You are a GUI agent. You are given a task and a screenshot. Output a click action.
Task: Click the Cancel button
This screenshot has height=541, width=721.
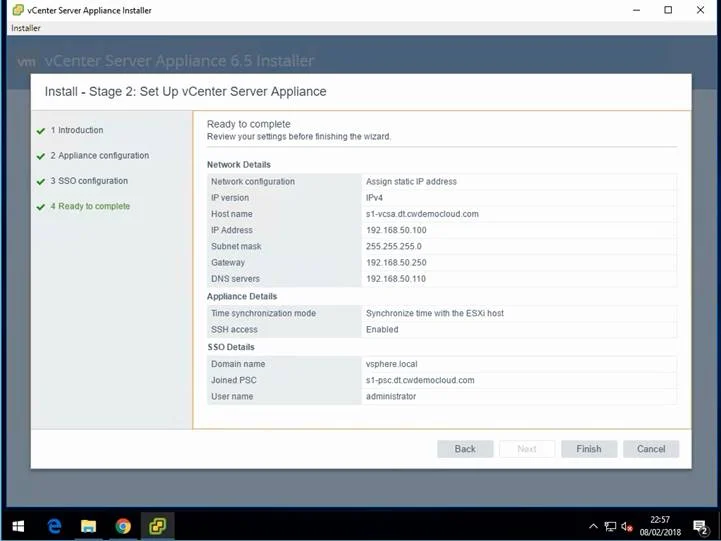click(651, 449)
